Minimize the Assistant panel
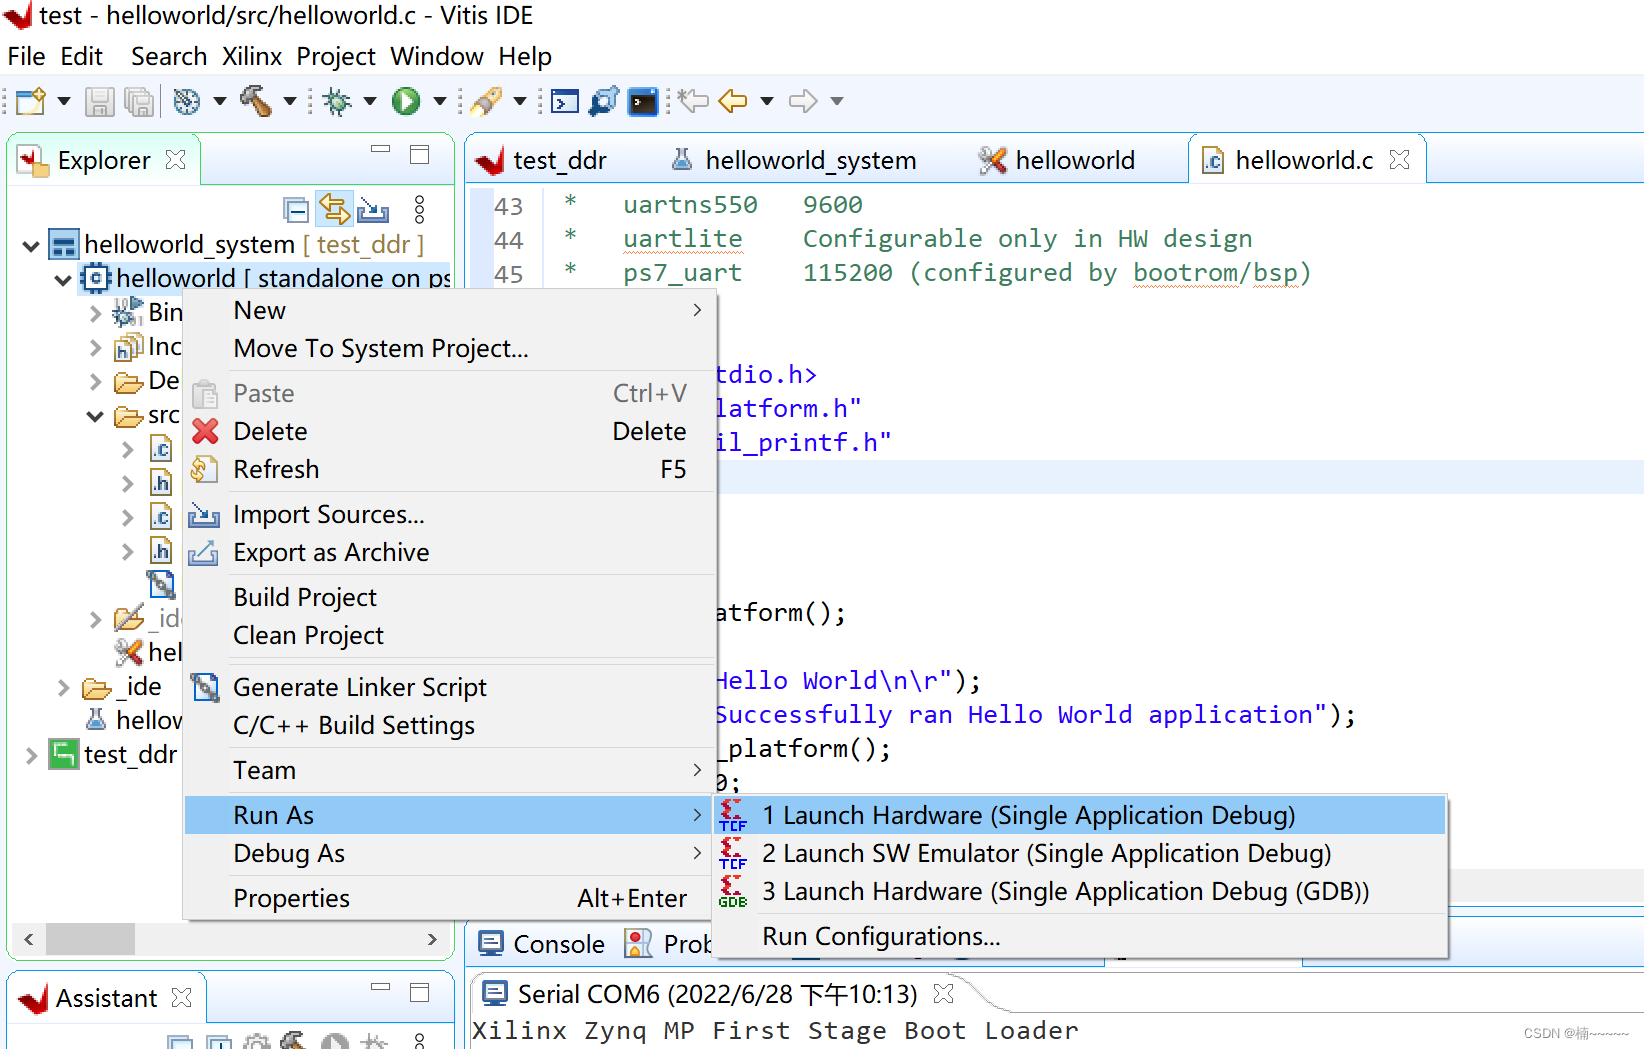Image resolution: width=1644 pixels, height=1049 pixels. coord(380,988)
